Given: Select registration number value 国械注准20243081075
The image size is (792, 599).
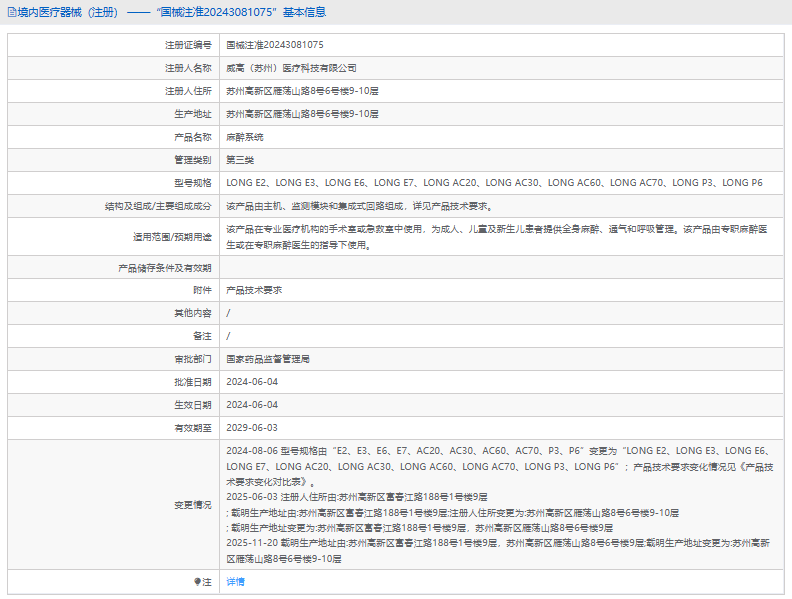Looking at the screenshot, I should [x=275, y=45].
